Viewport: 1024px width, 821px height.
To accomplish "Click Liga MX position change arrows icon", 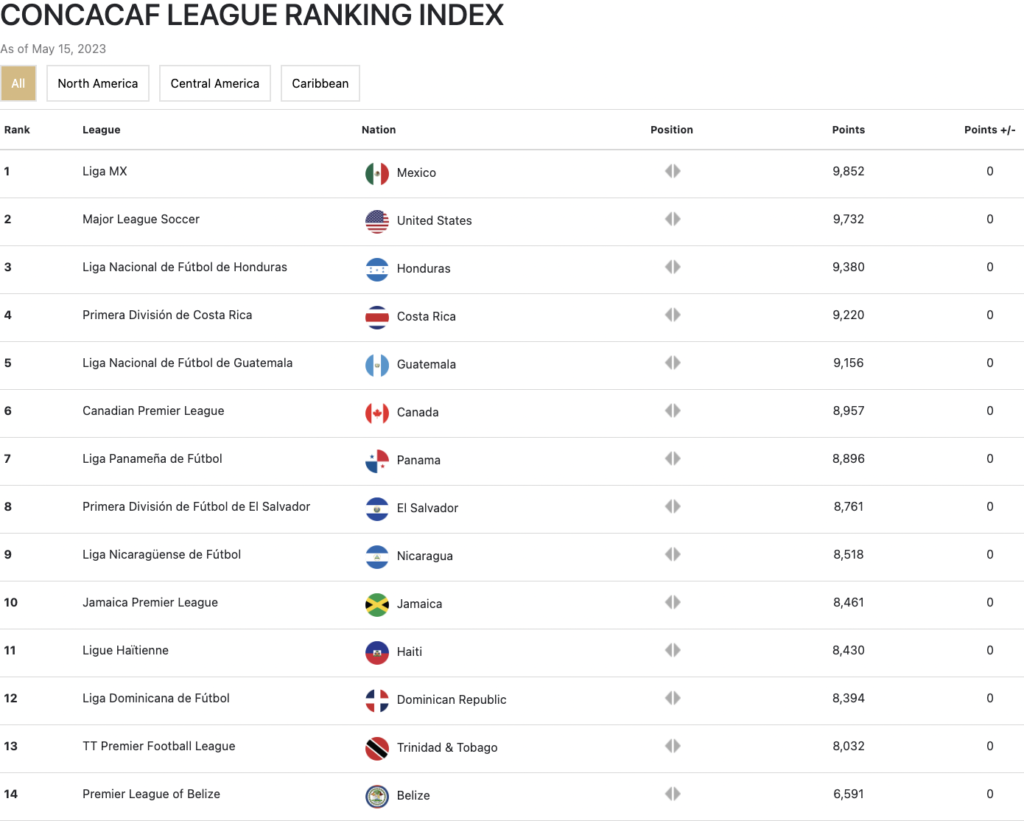I will point(673,171).
